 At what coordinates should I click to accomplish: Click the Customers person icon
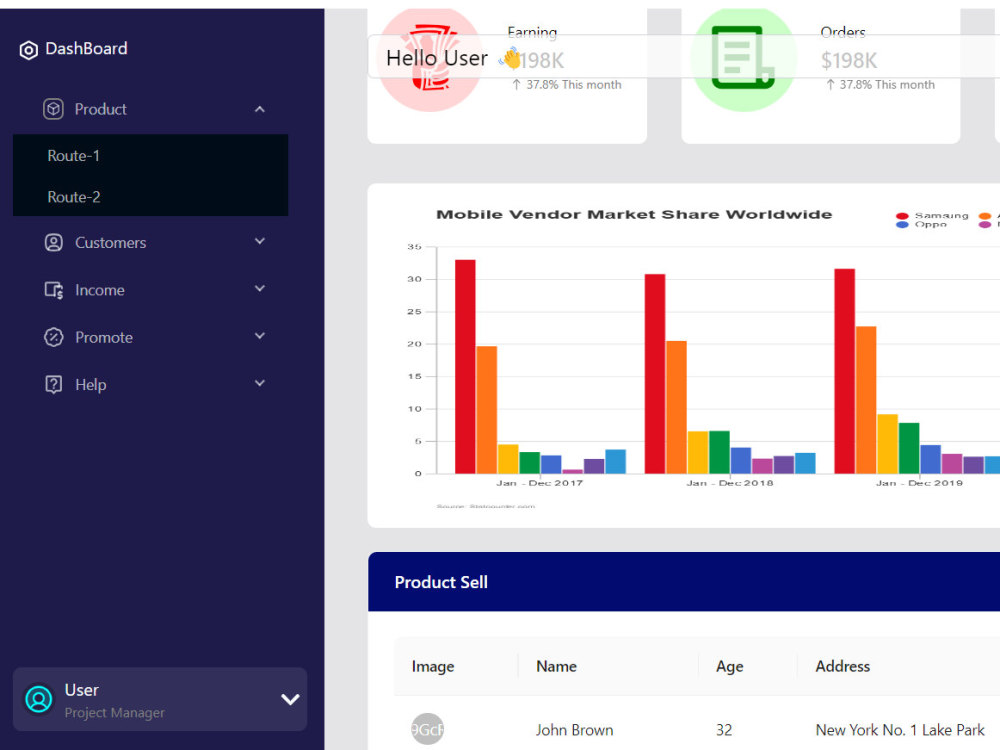(54, 242)
